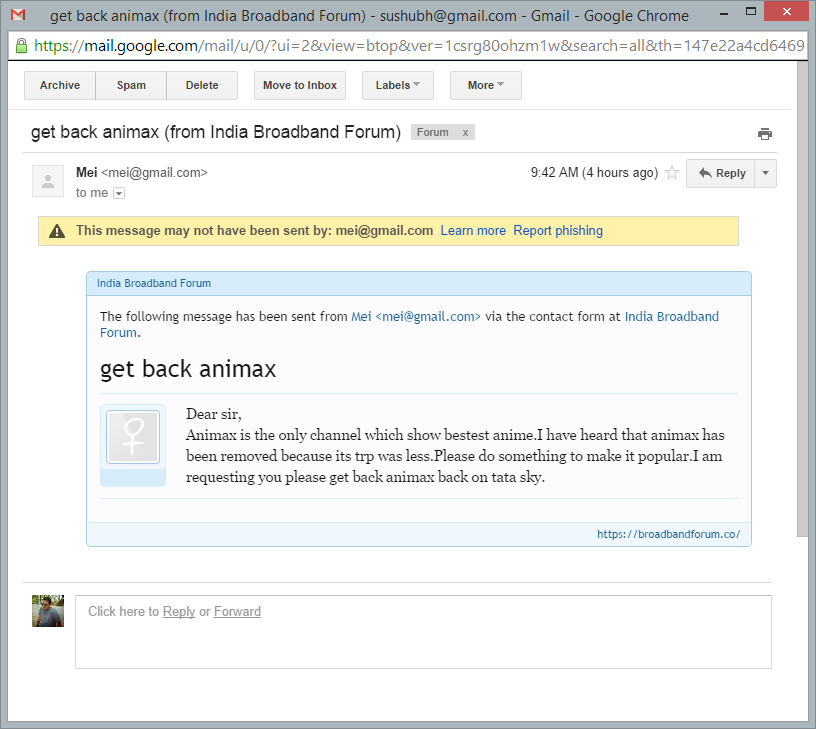Mark the message as Spam
Screen dimensions: 816x729
131,86
